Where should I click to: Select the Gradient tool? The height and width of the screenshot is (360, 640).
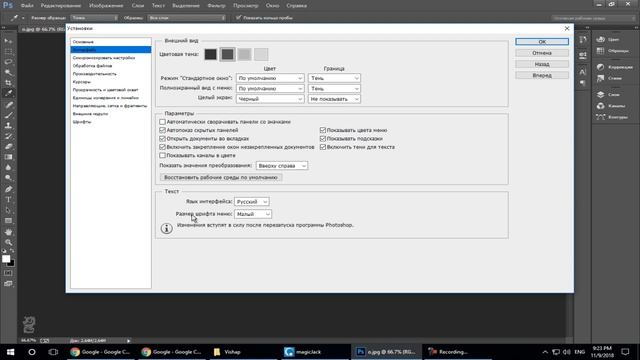coord(8,157)
